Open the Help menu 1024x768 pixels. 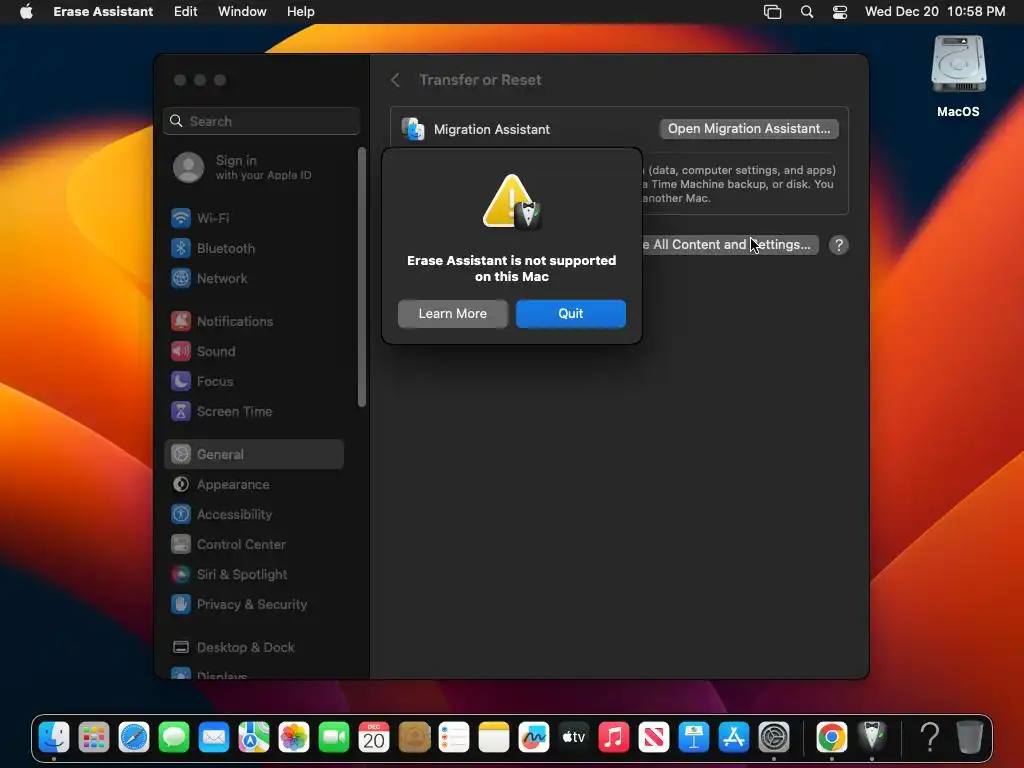(300, 12)
